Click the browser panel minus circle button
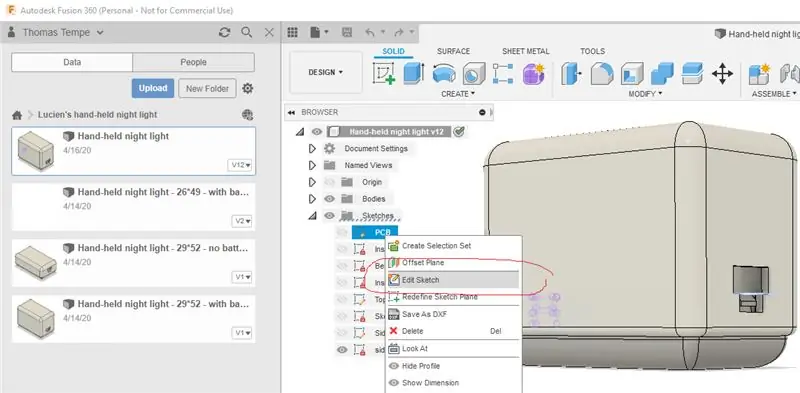 [482, 112]
